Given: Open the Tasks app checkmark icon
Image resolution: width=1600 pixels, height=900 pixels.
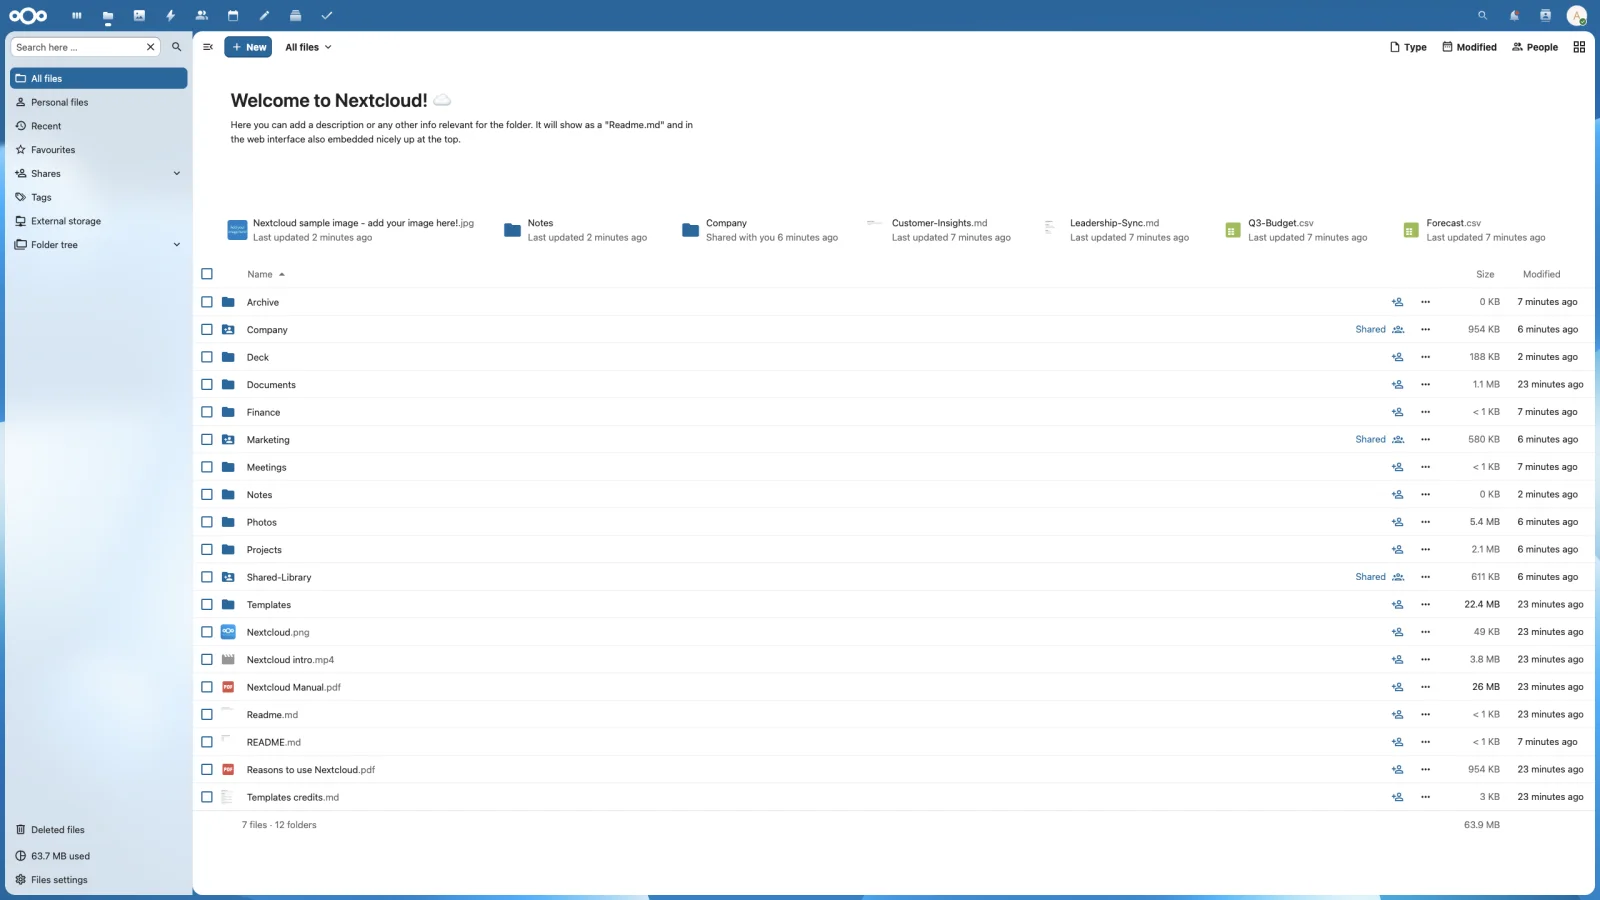Looking at the screenshot, I should click(327, 16).
